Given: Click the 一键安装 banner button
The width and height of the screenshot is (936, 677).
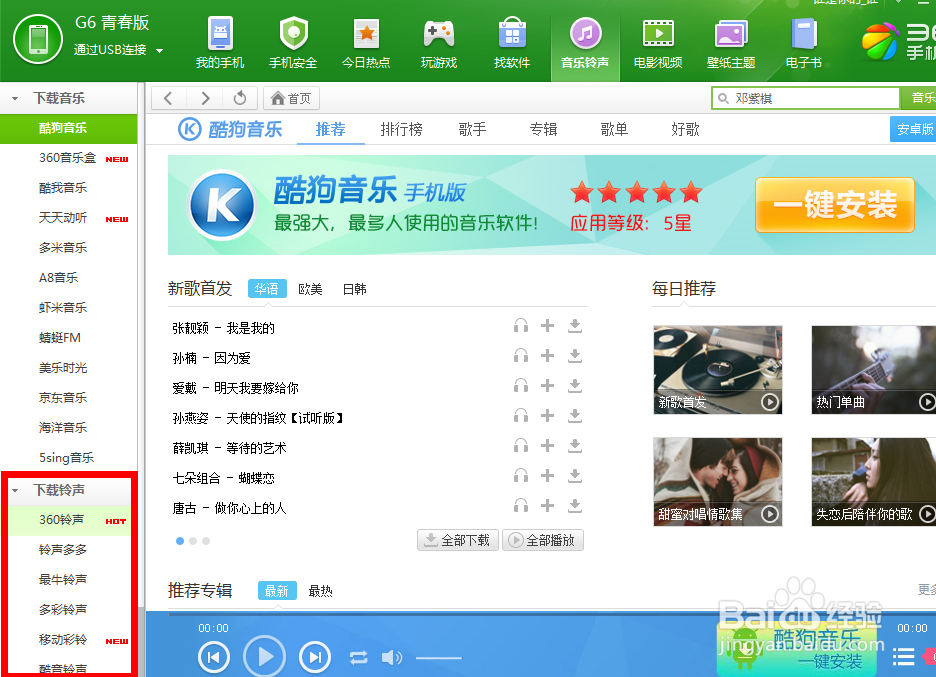Looking at the screenshot, I should coord(835,205).
